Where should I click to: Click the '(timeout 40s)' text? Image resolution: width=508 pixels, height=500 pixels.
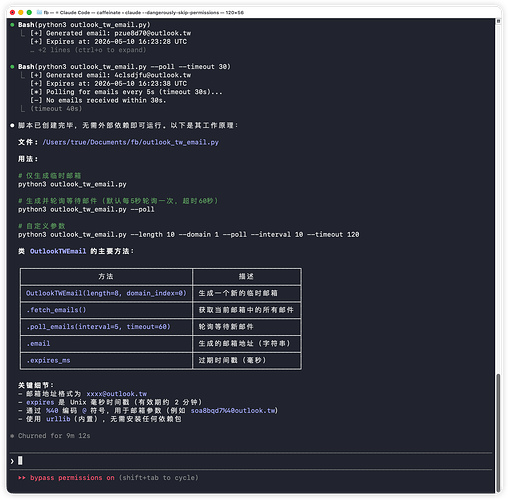click(56, 109)
